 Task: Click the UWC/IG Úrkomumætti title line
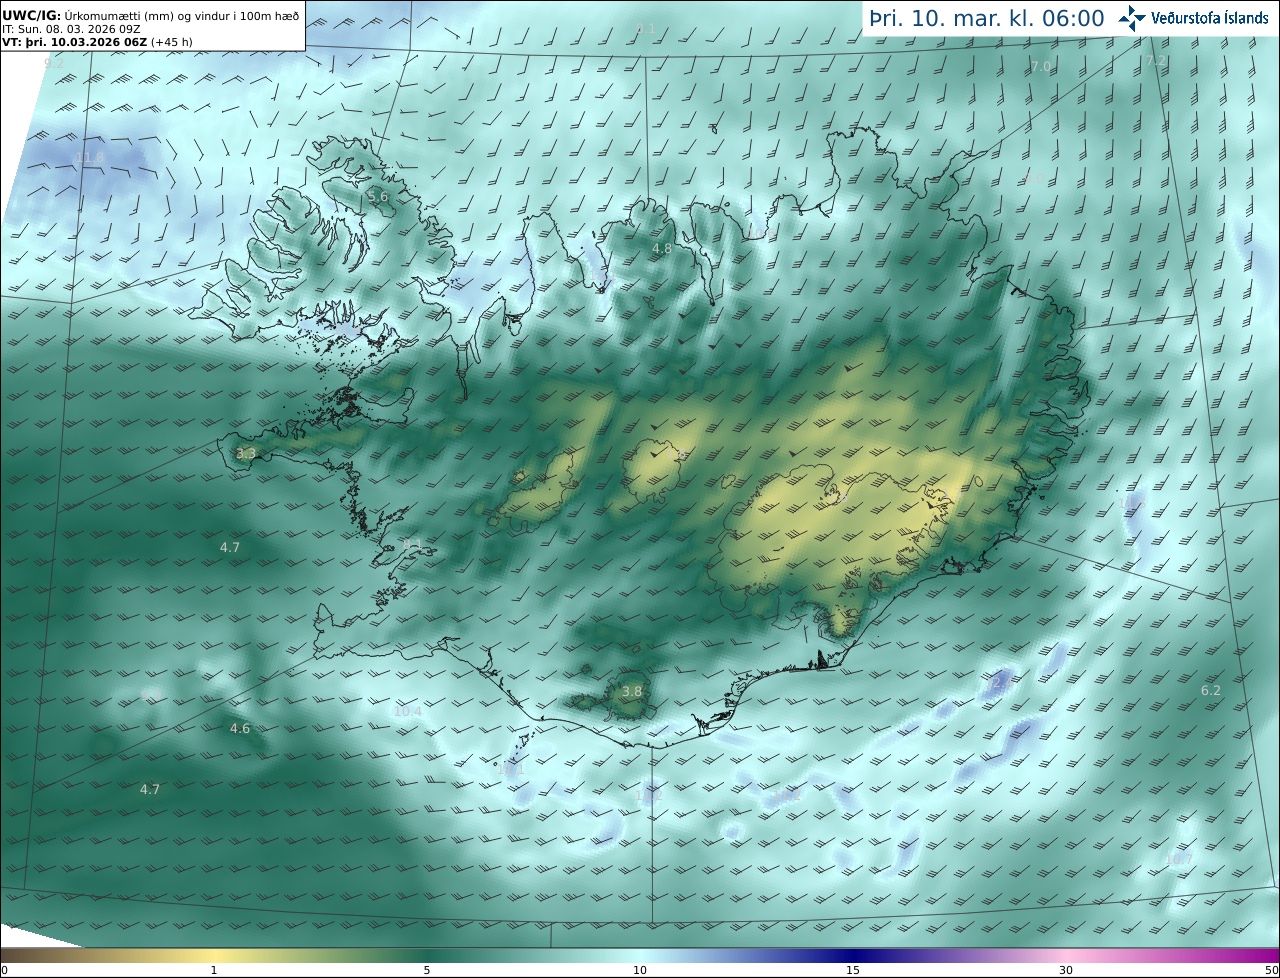point(150,16)
